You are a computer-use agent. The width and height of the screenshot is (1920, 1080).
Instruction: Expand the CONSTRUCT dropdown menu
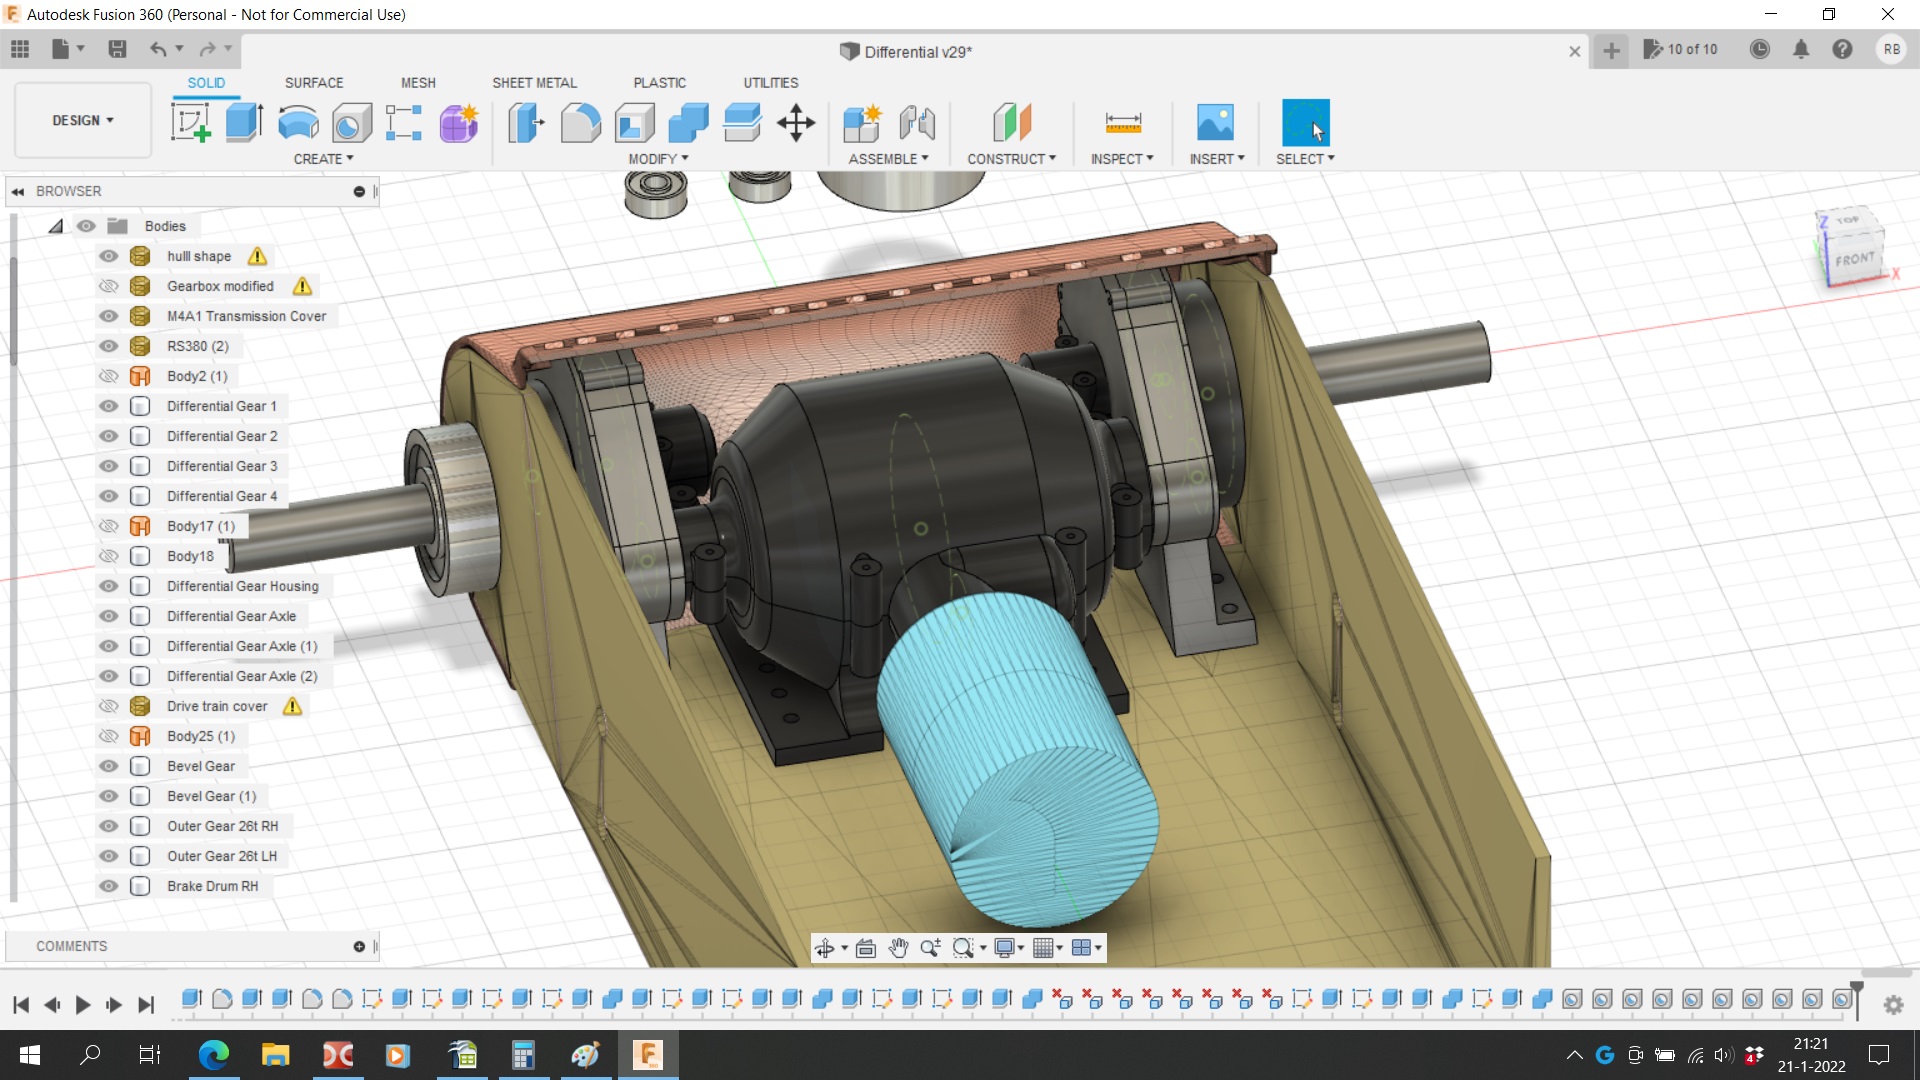tap(1011, 159)
